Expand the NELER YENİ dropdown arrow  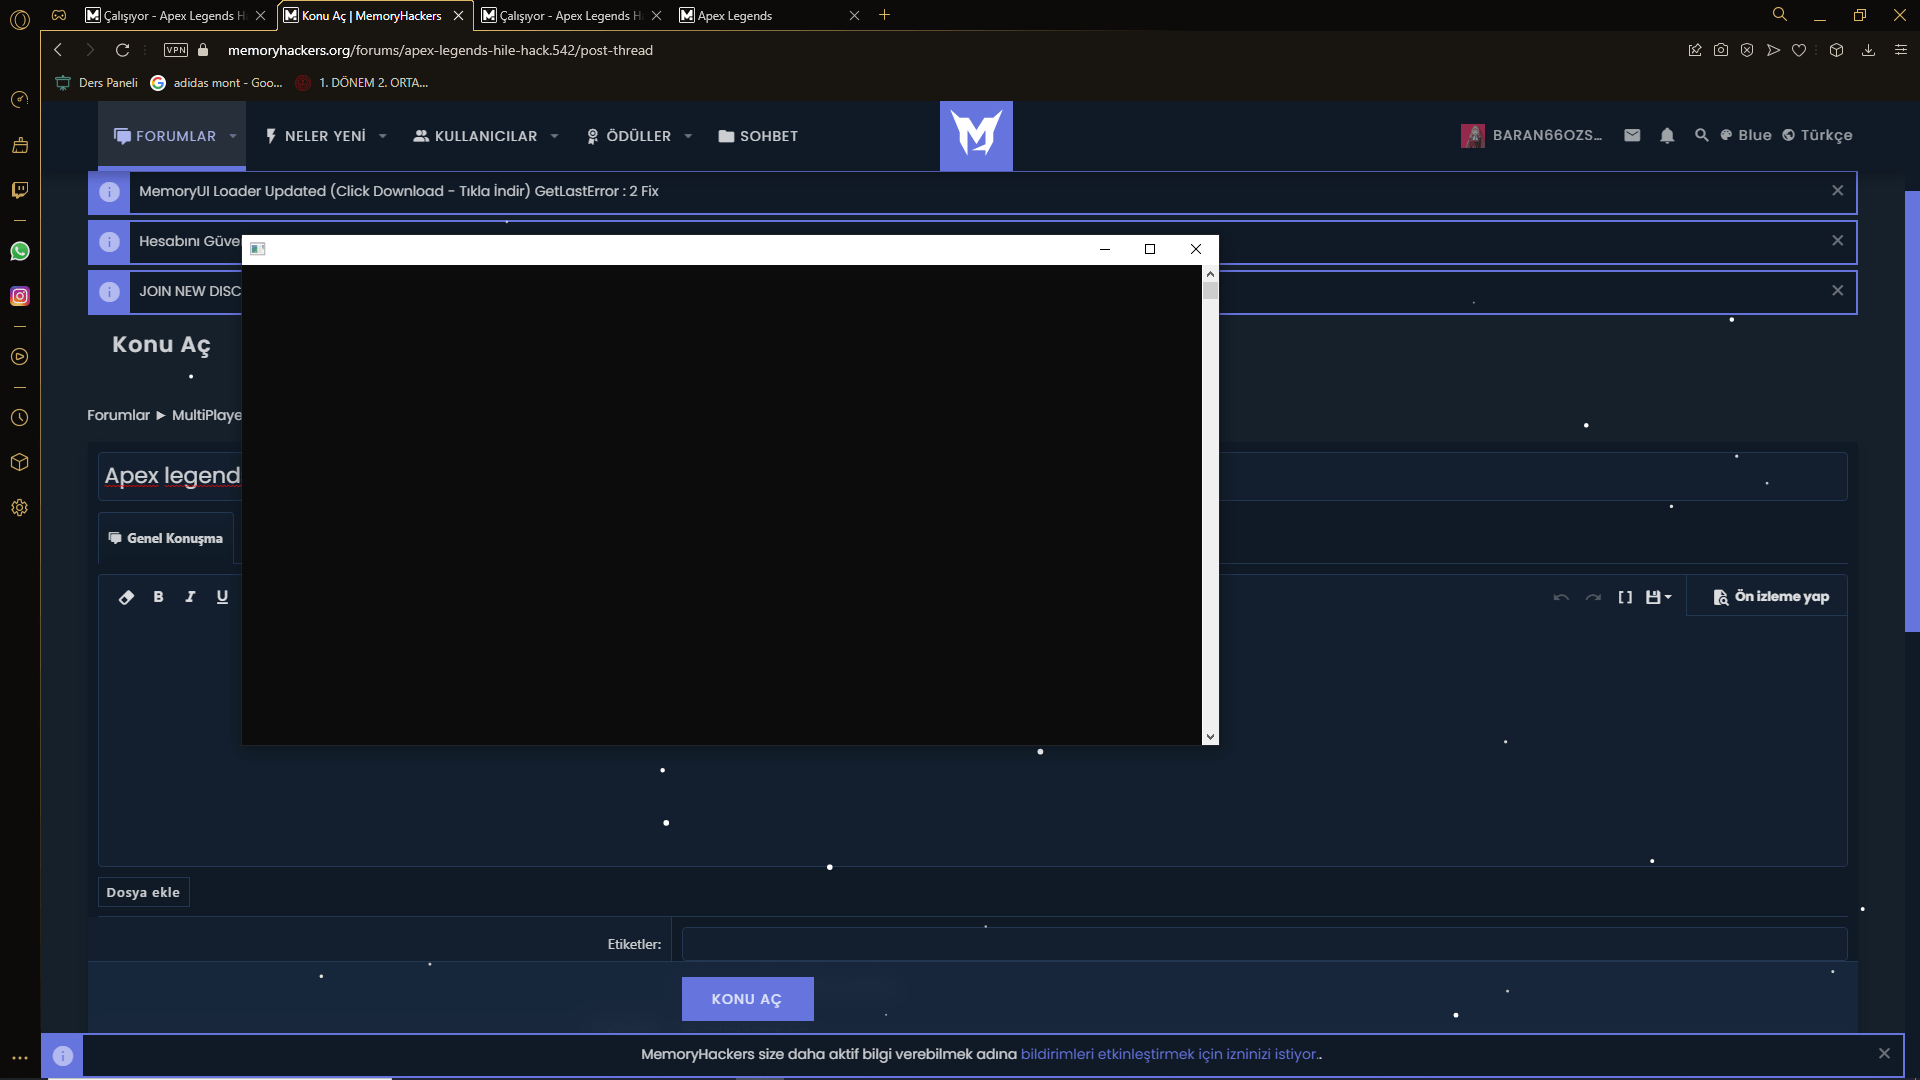382,136
